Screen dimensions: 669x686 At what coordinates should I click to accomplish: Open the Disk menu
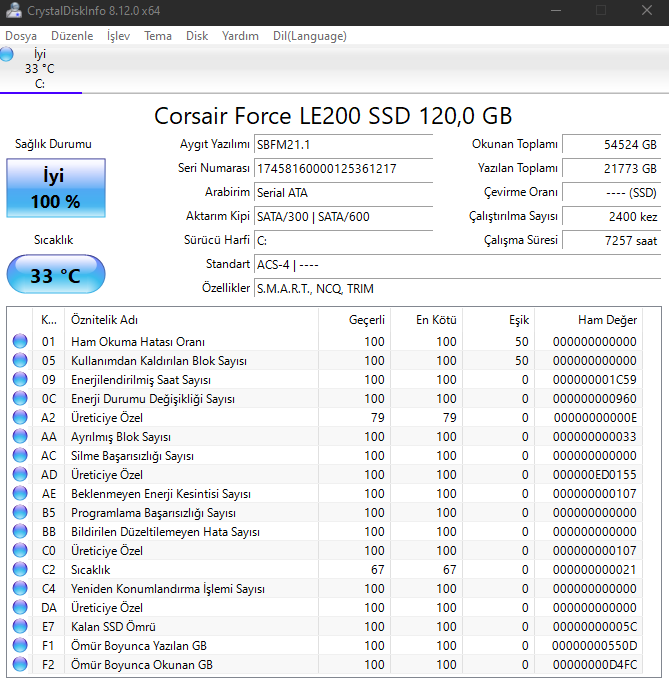[x=197, y=36]
